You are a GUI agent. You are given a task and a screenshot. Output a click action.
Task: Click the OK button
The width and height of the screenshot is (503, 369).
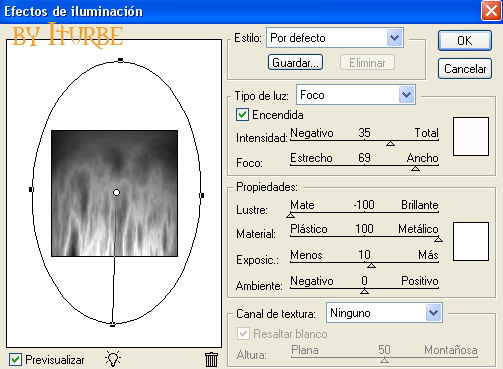click(x=465, y=41)
